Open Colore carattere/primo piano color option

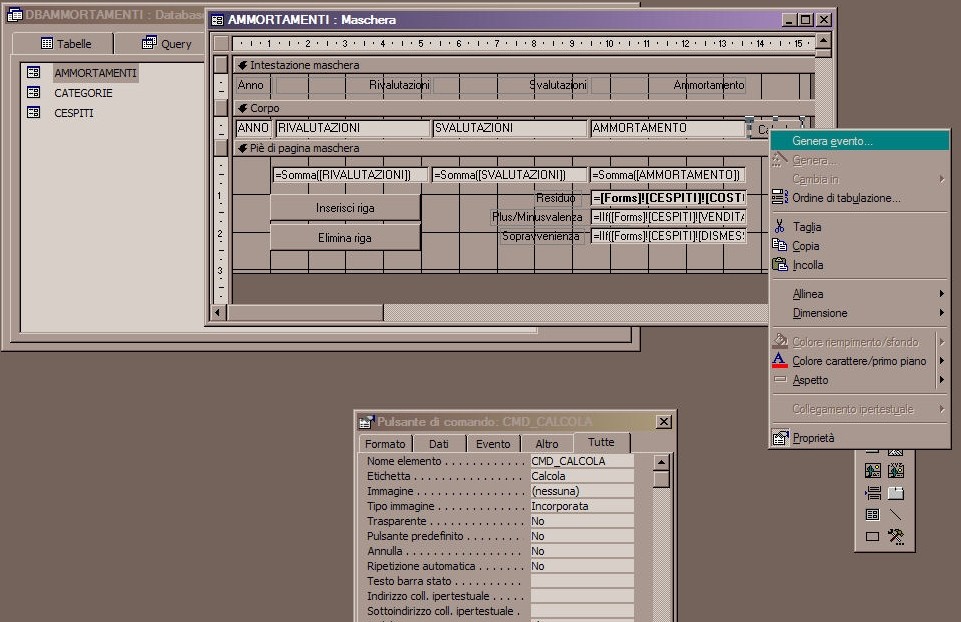pos(858,361)
